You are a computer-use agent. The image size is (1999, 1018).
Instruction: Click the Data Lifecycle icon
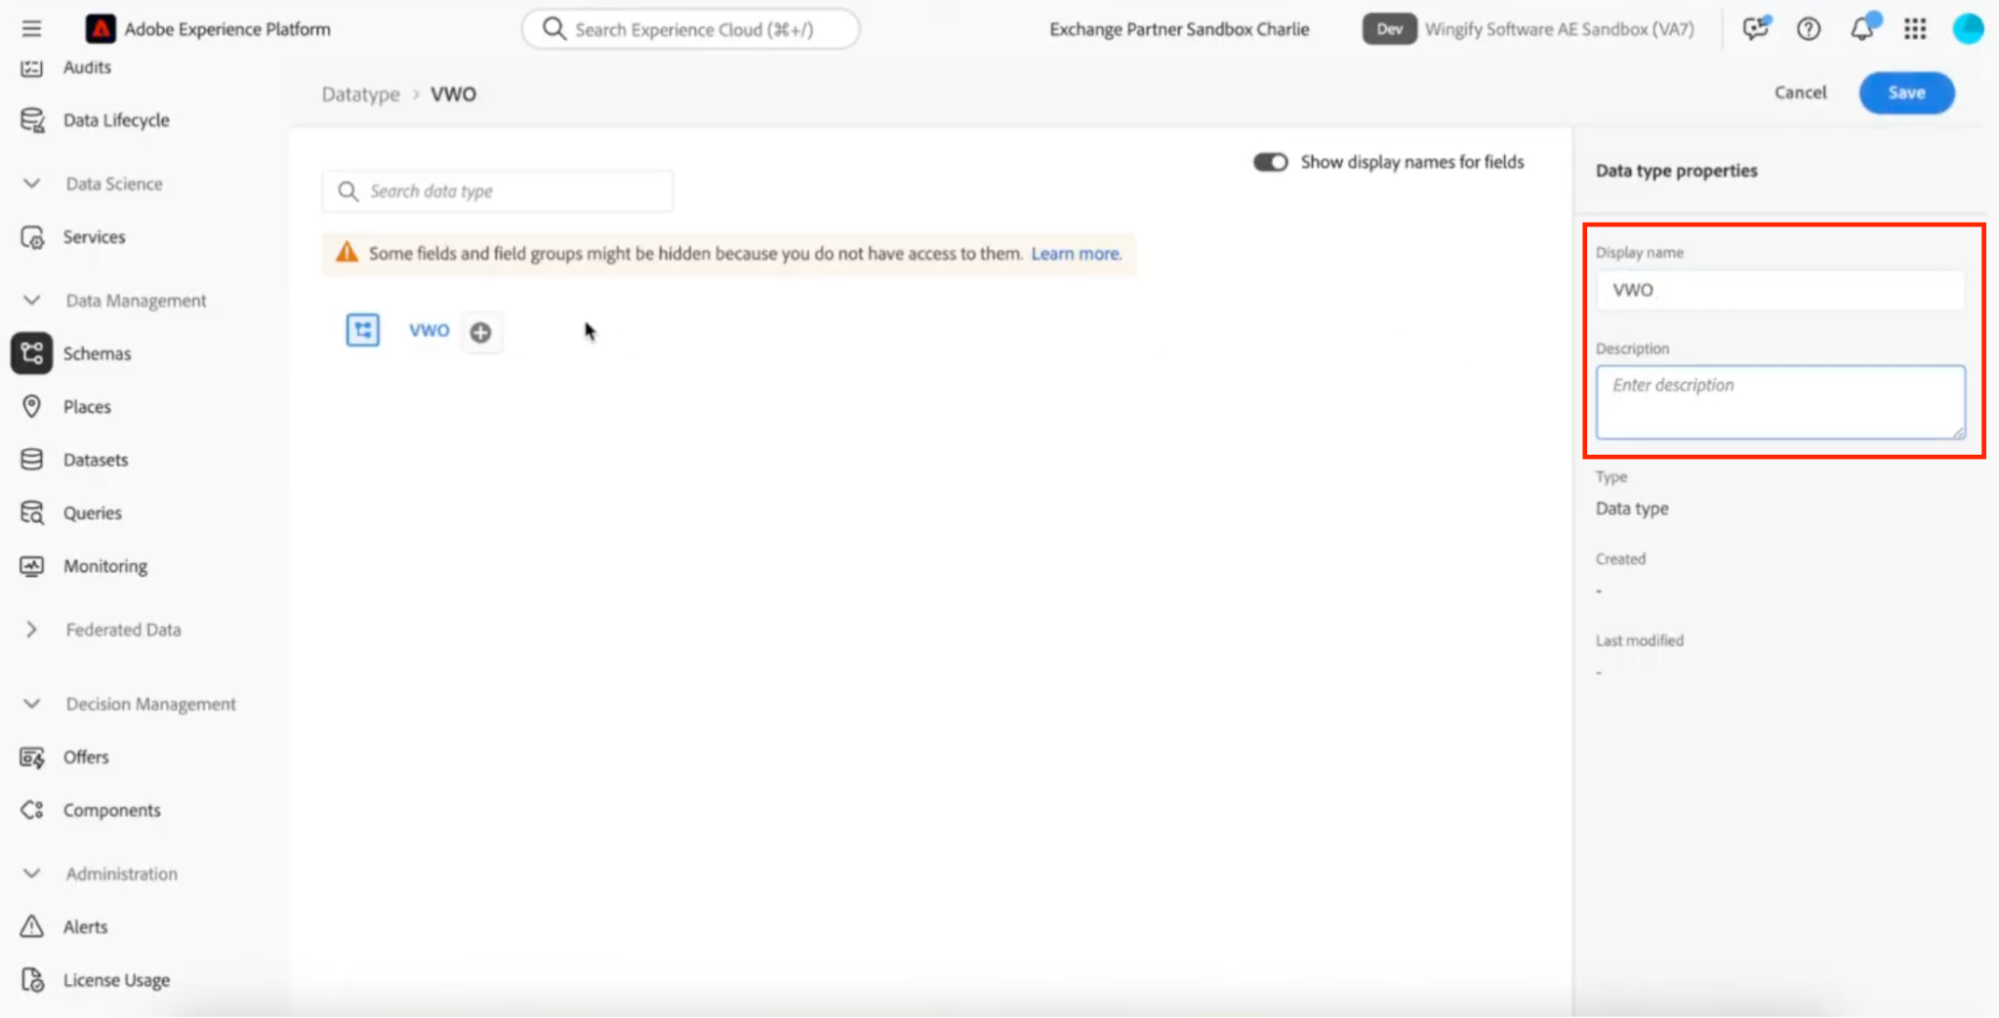(32, 120)
